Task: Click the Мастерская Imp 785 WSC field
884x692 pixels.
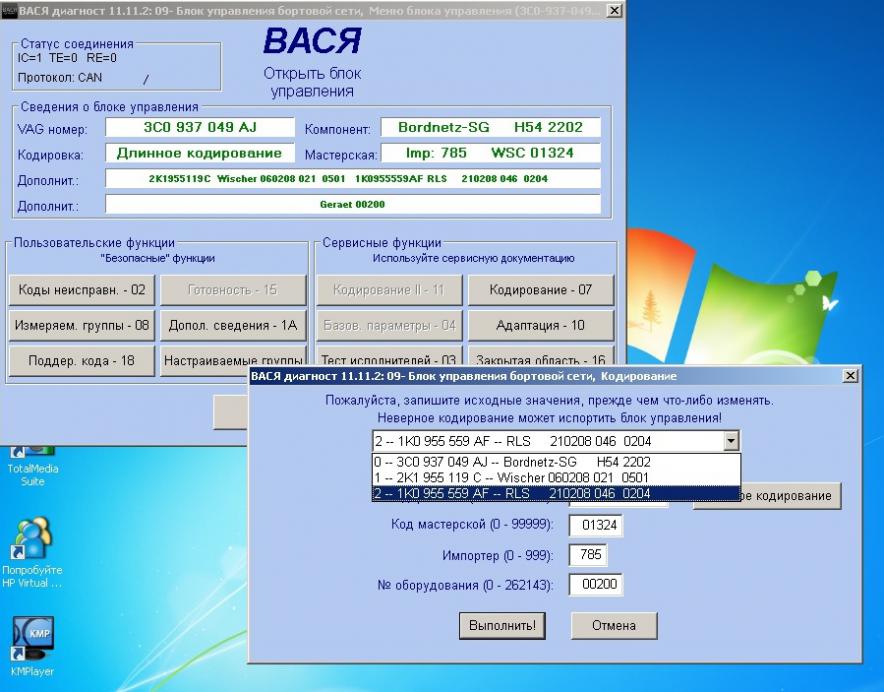Action: (x=490, y=153)
